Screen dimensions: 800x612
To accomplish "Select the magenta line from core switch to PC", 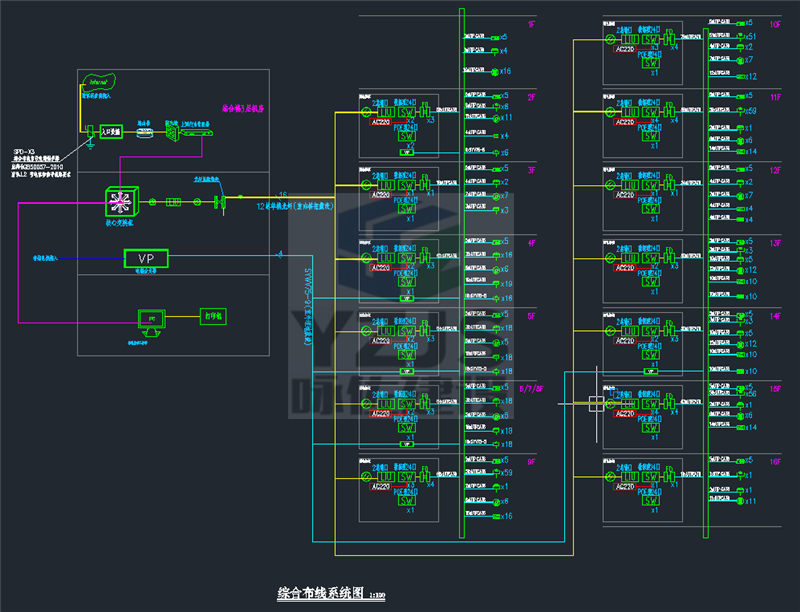I will (18, 263).
